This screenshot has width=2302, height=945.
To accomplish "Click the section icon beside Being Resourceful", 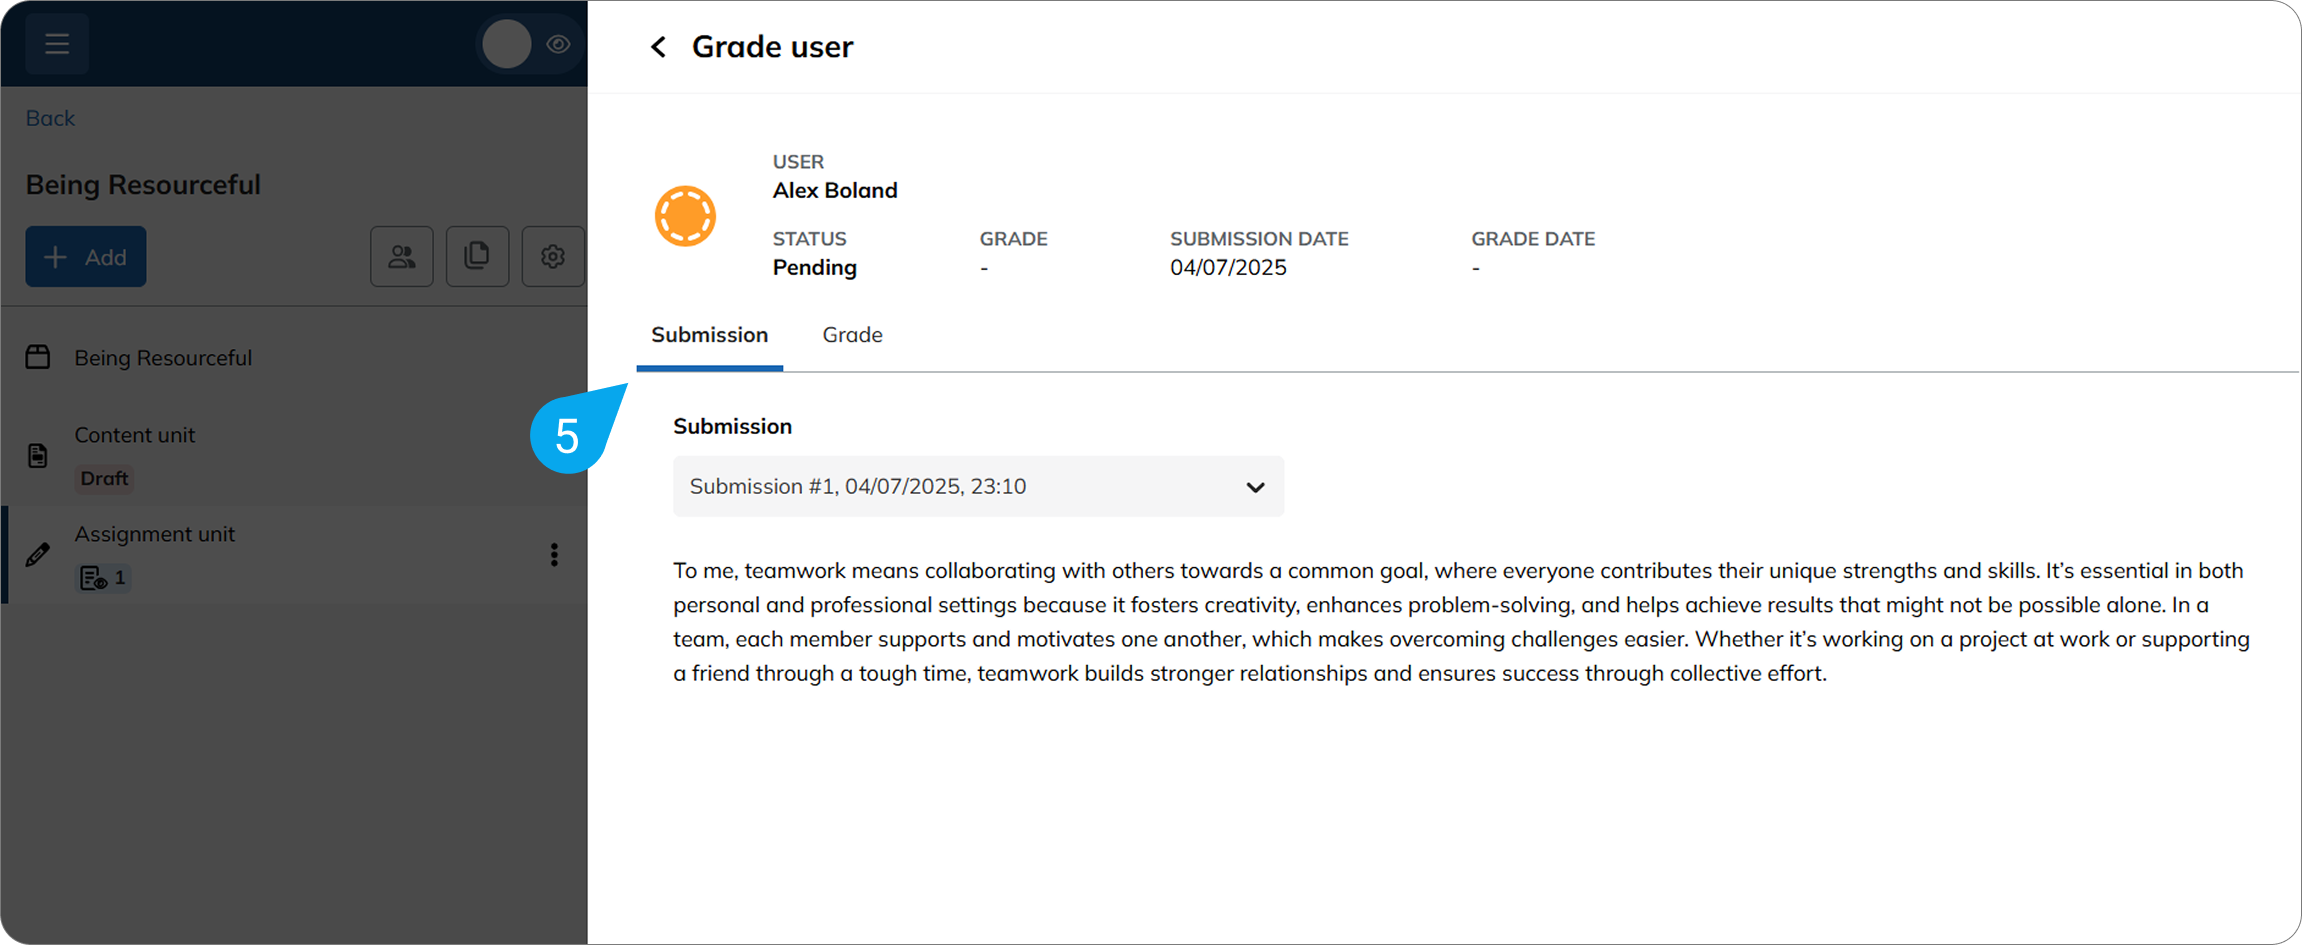I will point(38,357).
